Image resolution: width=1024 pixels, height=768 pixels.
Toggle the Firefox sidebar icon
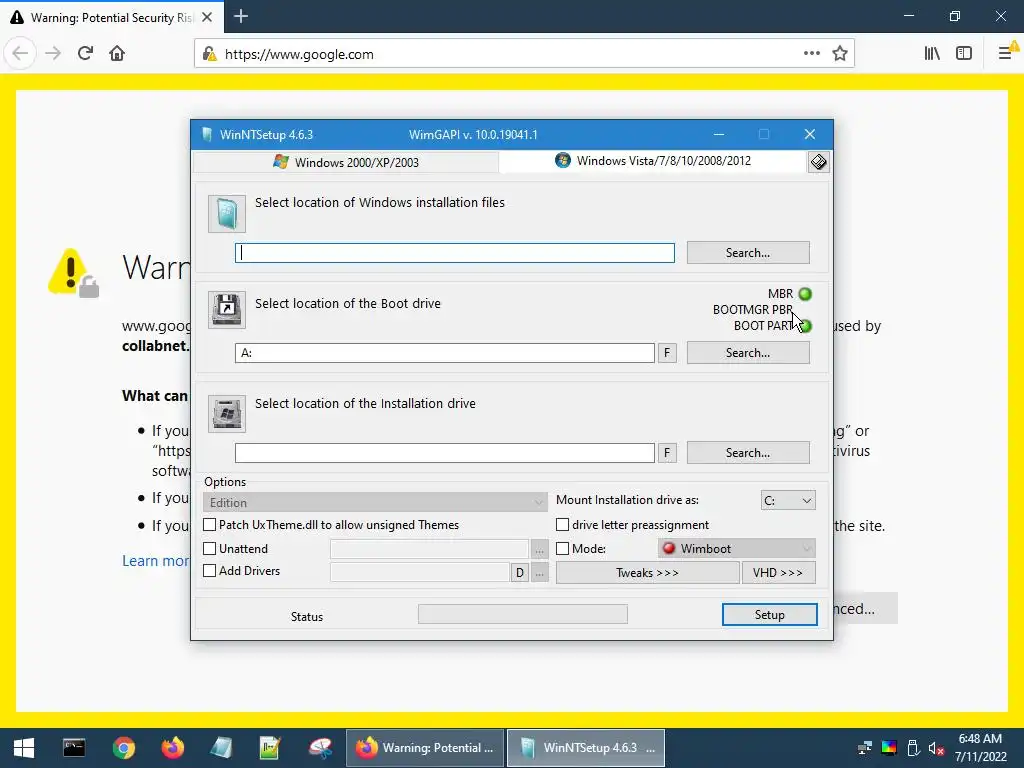tap(964, 53)
